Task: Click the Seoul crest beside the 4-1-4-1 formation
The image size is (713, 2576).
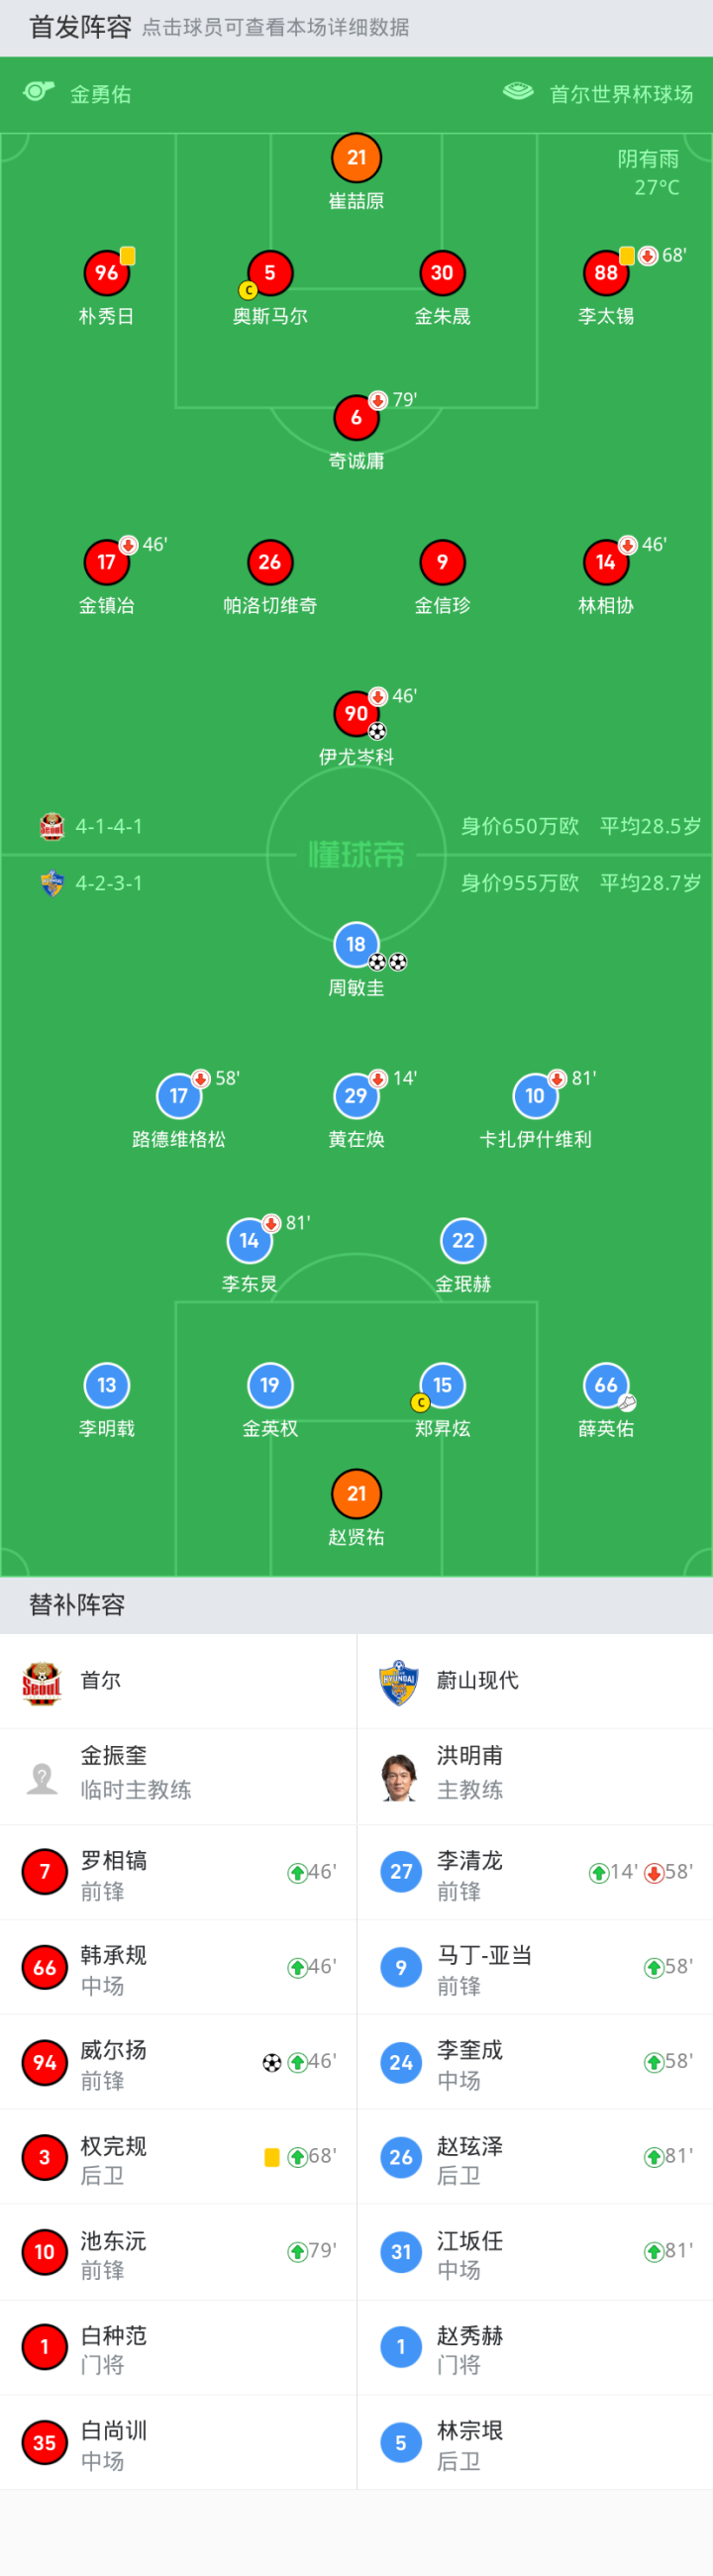Action: [x=52, y=826]
